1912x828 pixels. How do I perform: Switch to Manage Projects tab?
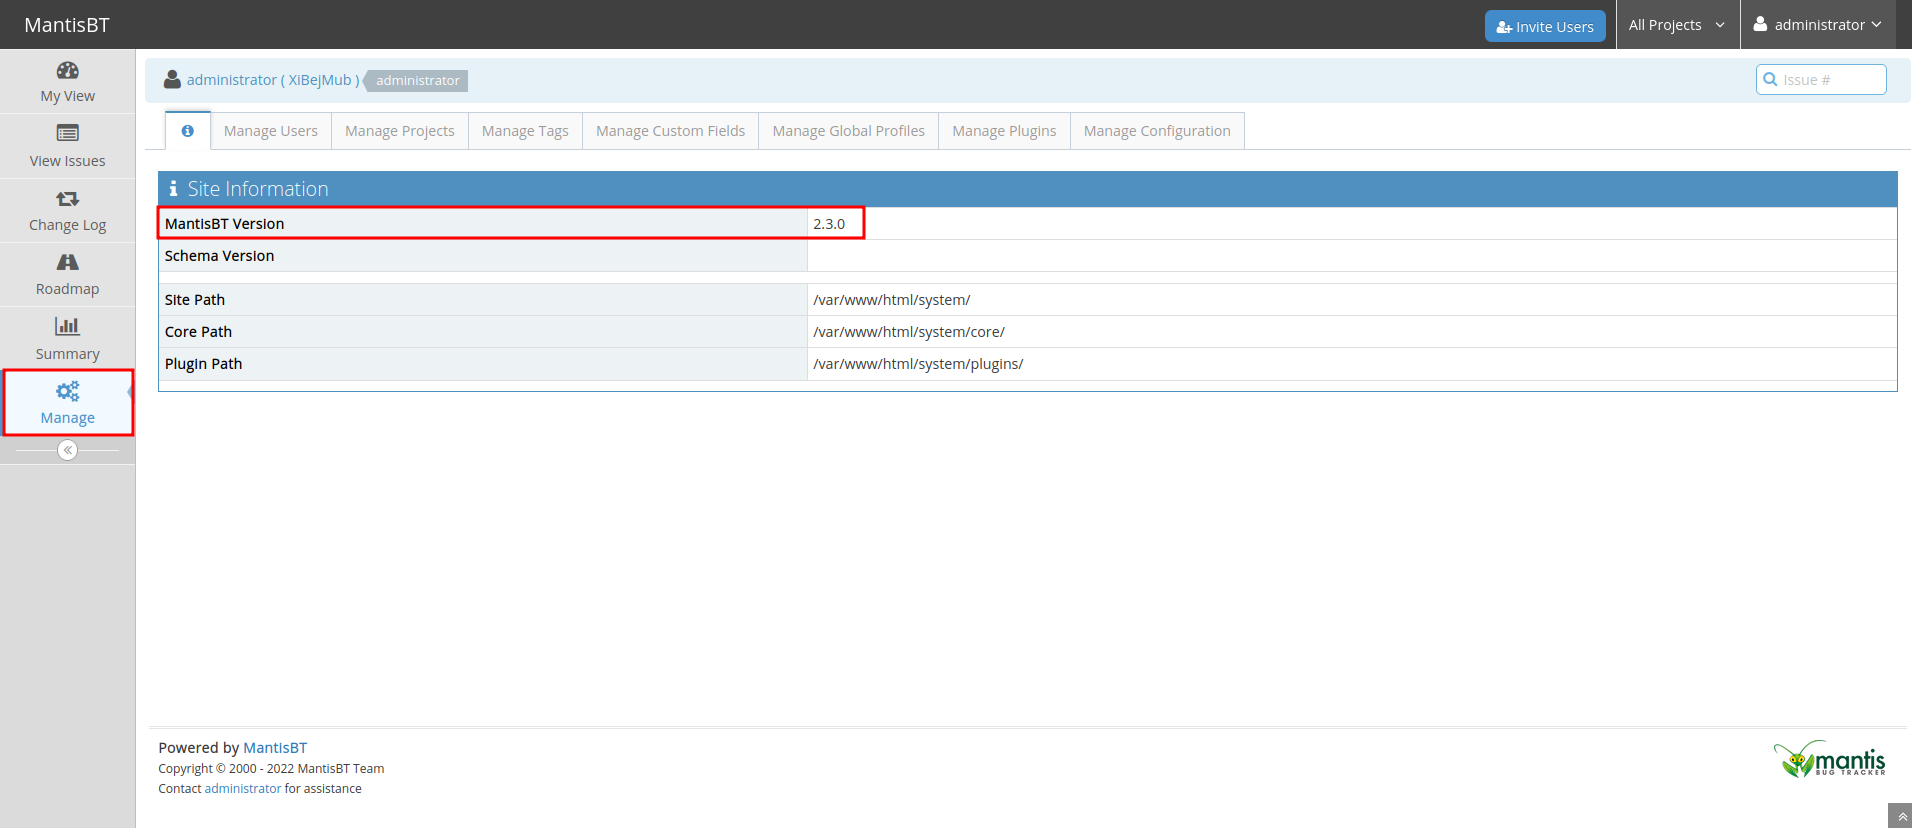[x=400, y=131]
